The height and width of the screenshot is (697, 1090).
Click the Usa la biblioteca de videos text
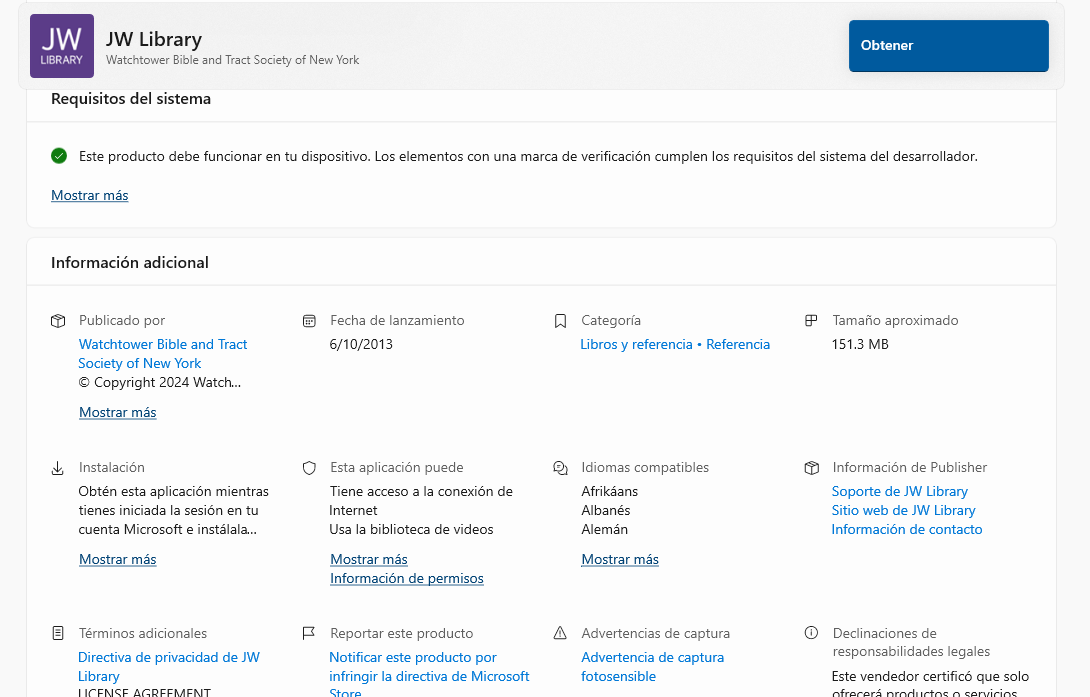412,530
